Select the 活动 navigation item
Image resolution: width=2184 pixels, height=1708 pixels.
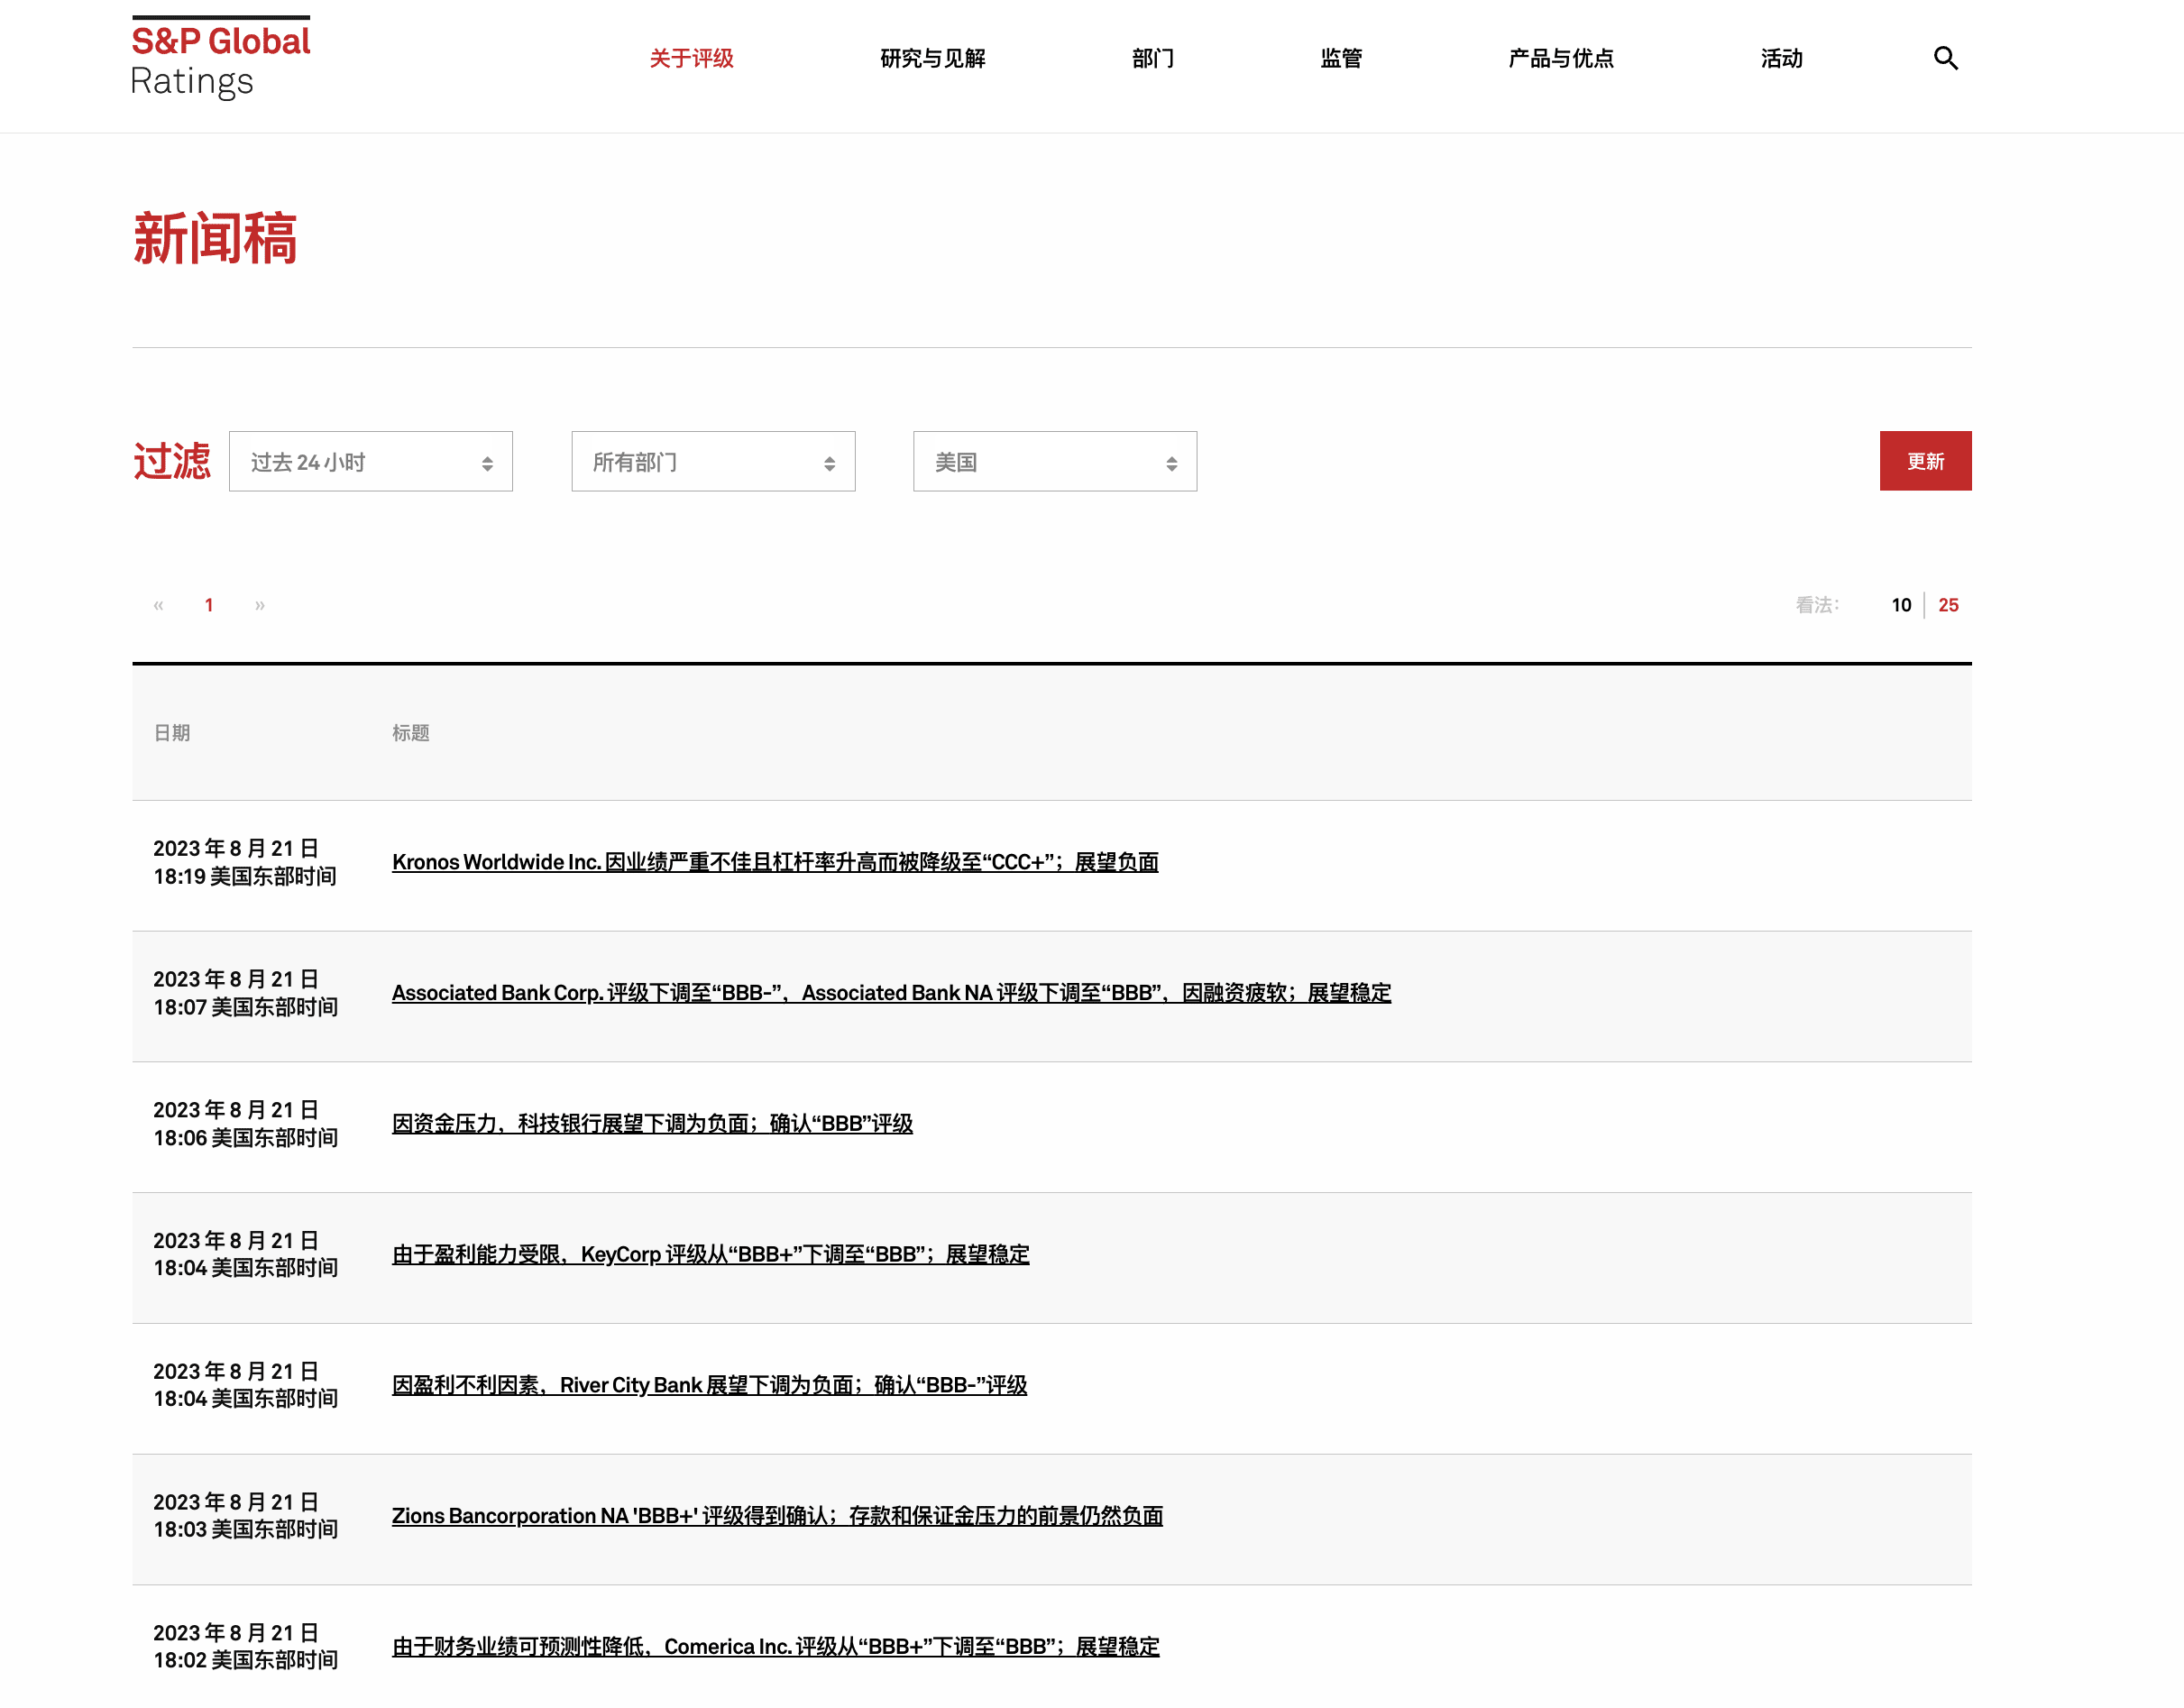(1780, 58)
